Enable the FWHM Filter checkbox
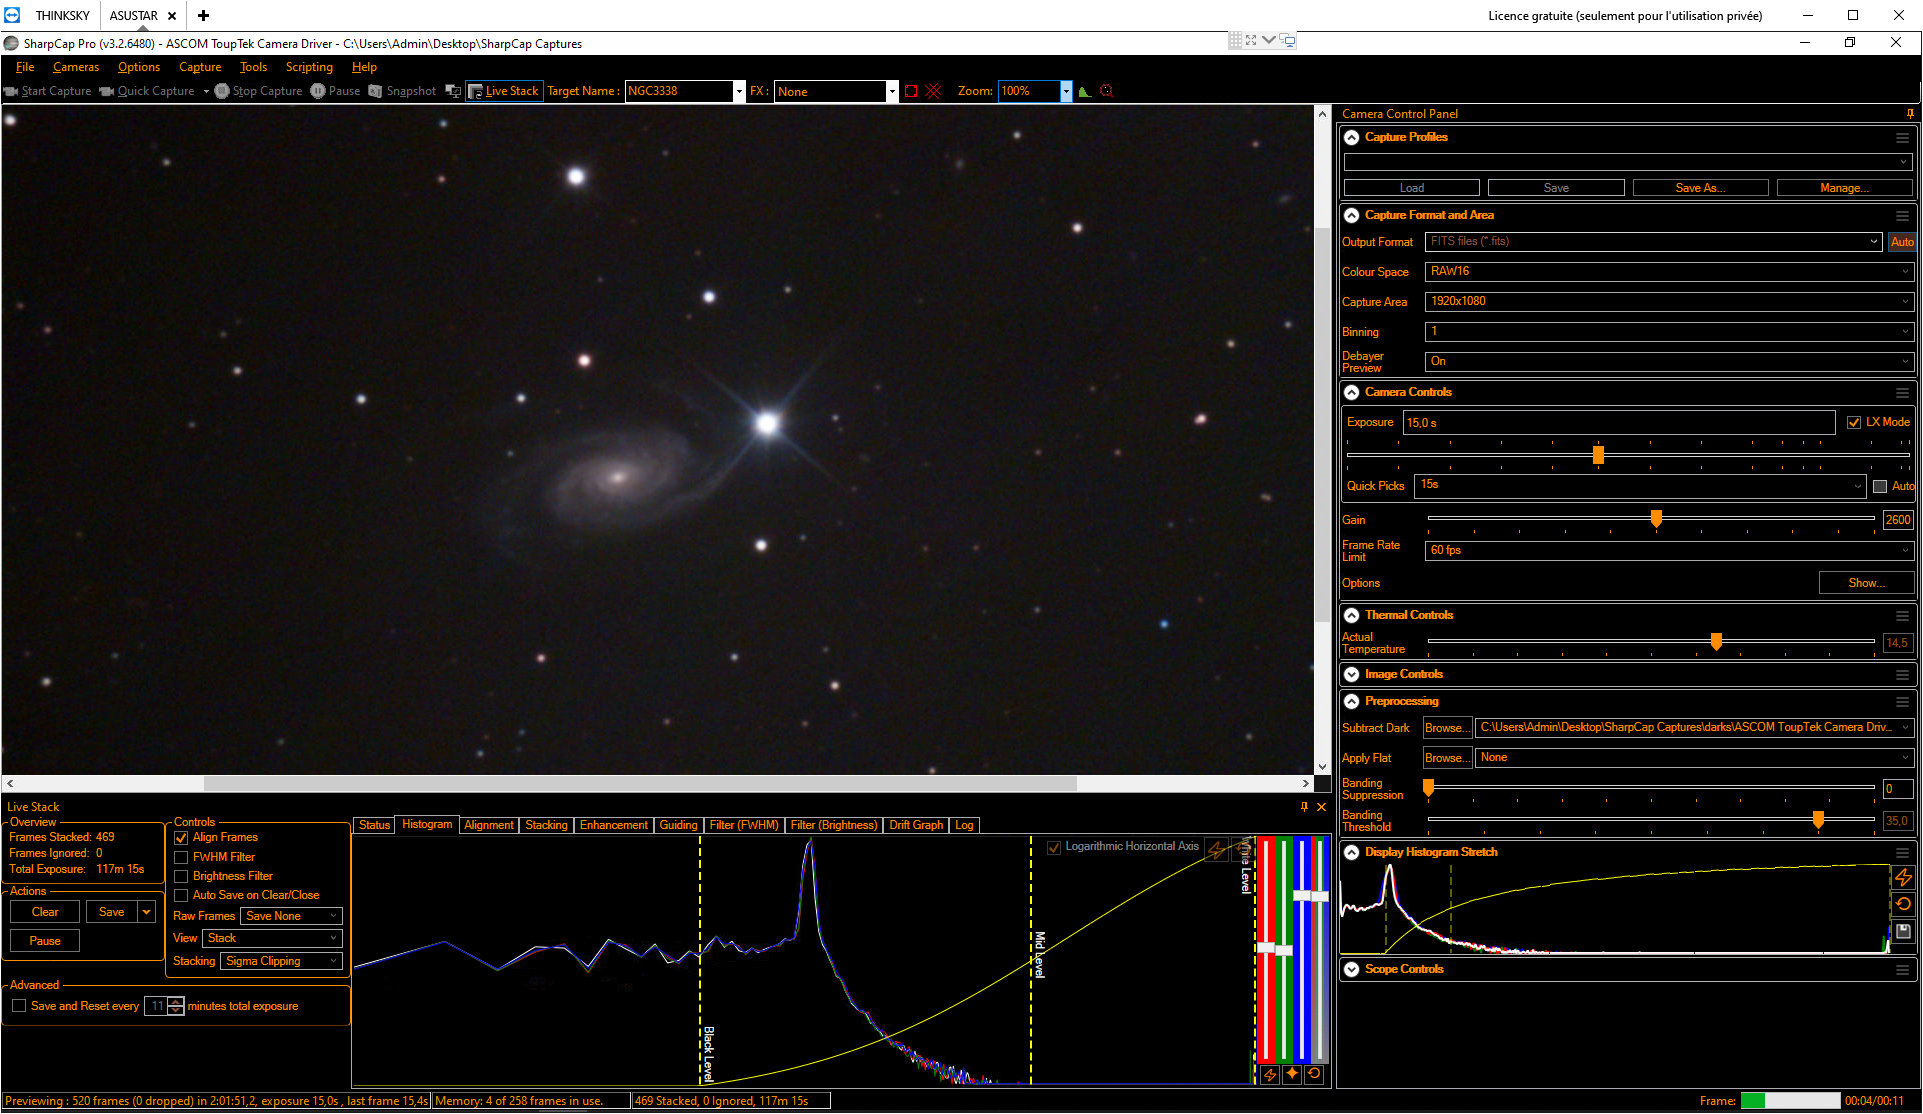This screenshot has width=1923, height=1114. click(181, 858)
